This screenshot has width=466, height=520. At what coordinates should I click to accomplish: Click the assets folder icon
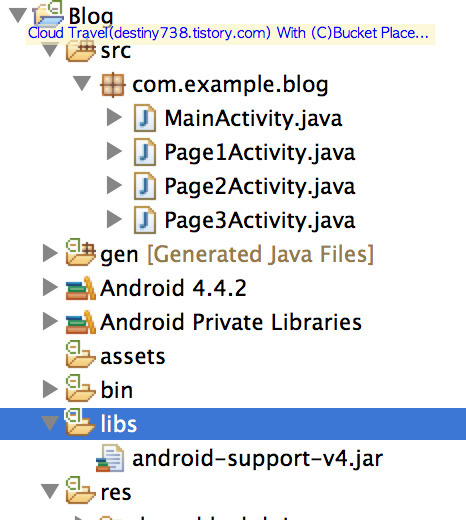coord(81,354)
